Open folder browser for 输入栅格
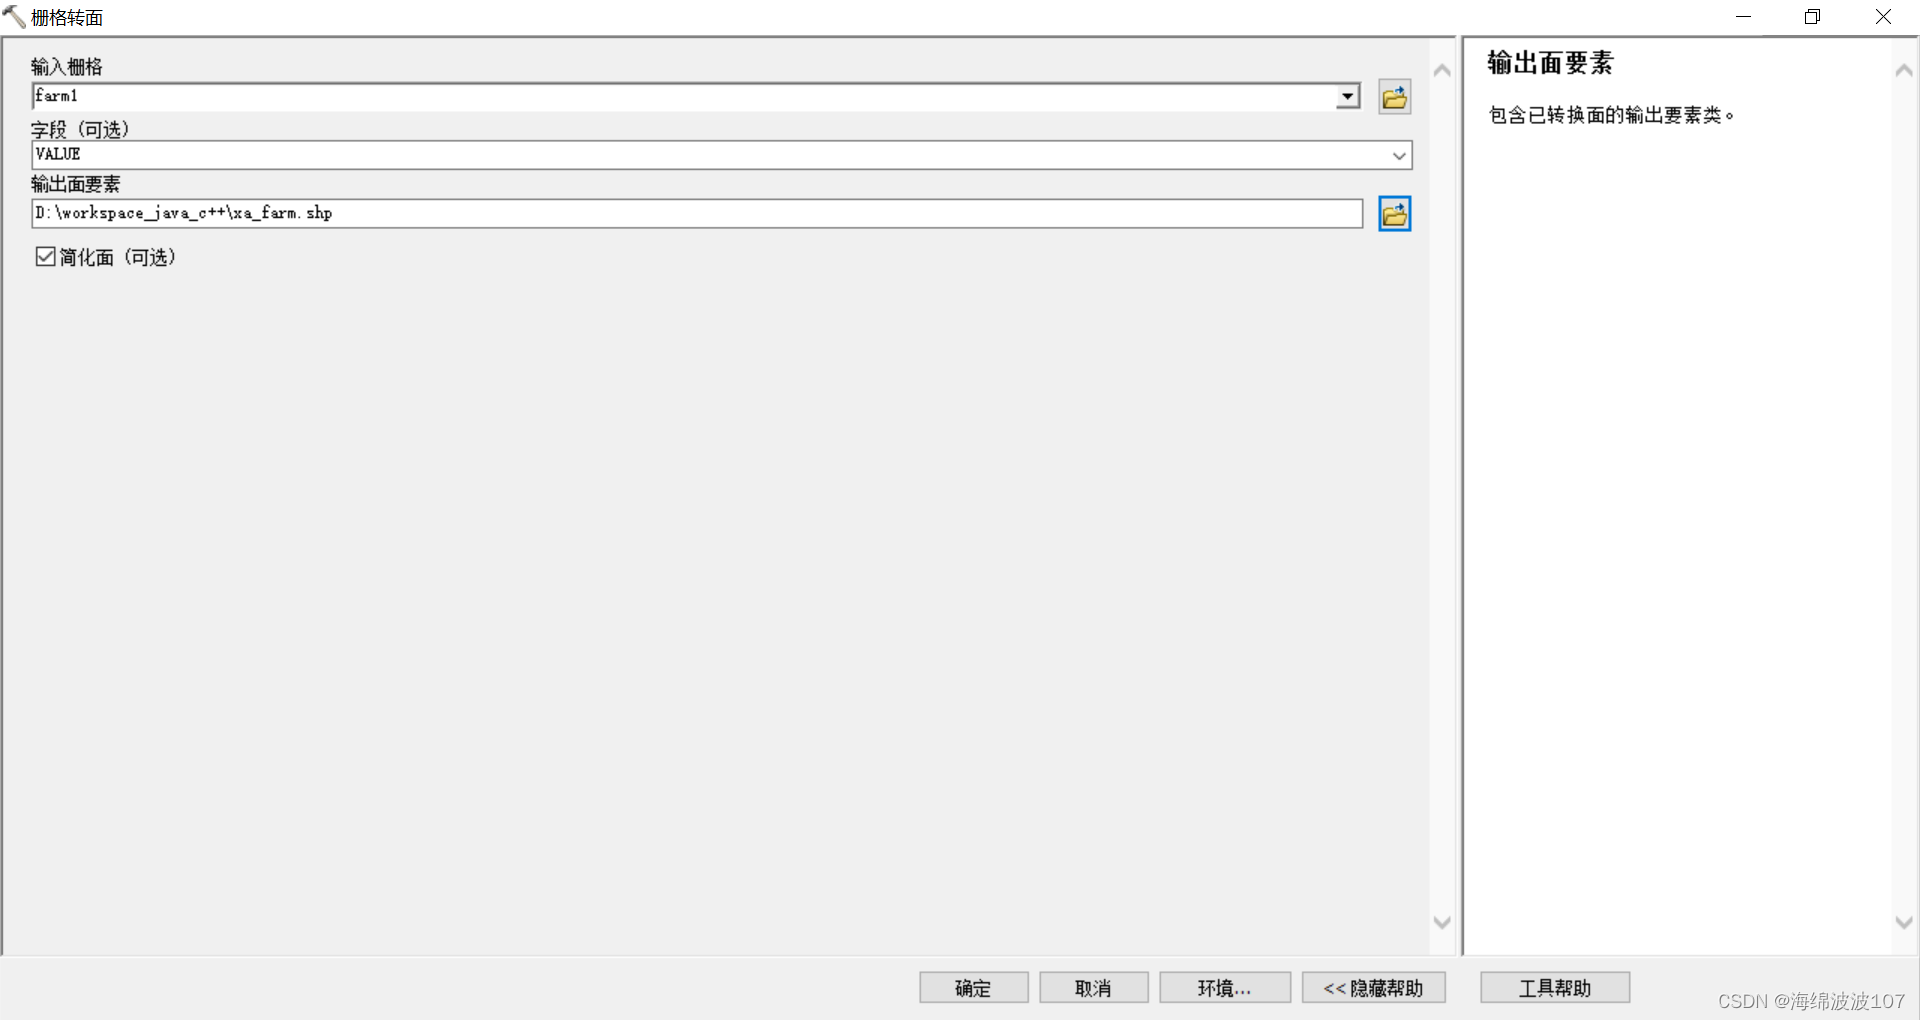 tap(1394, 97)
